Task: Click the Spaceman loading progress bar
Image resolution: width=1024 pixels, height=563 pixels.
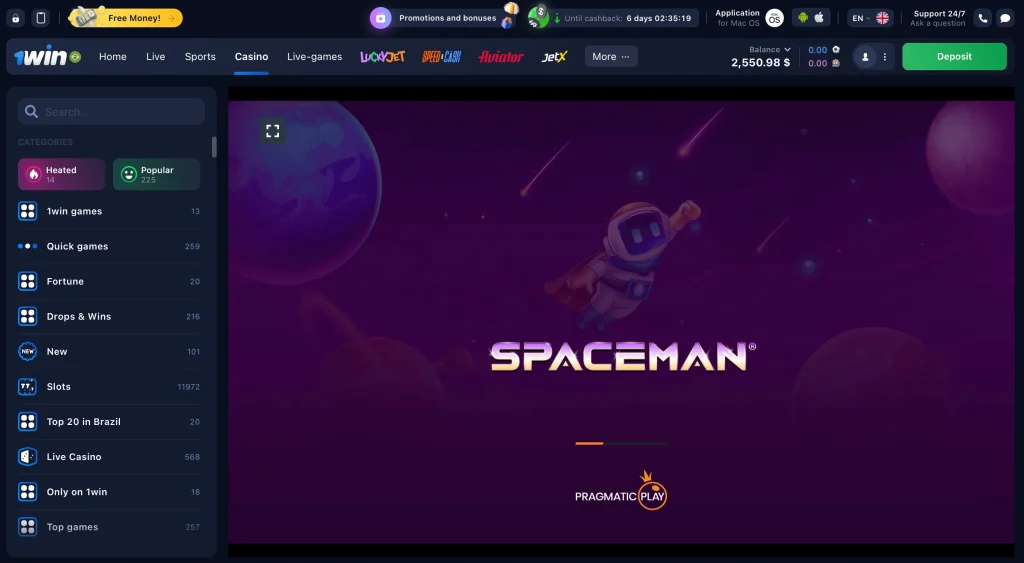Action: click(x=621, y=443)
